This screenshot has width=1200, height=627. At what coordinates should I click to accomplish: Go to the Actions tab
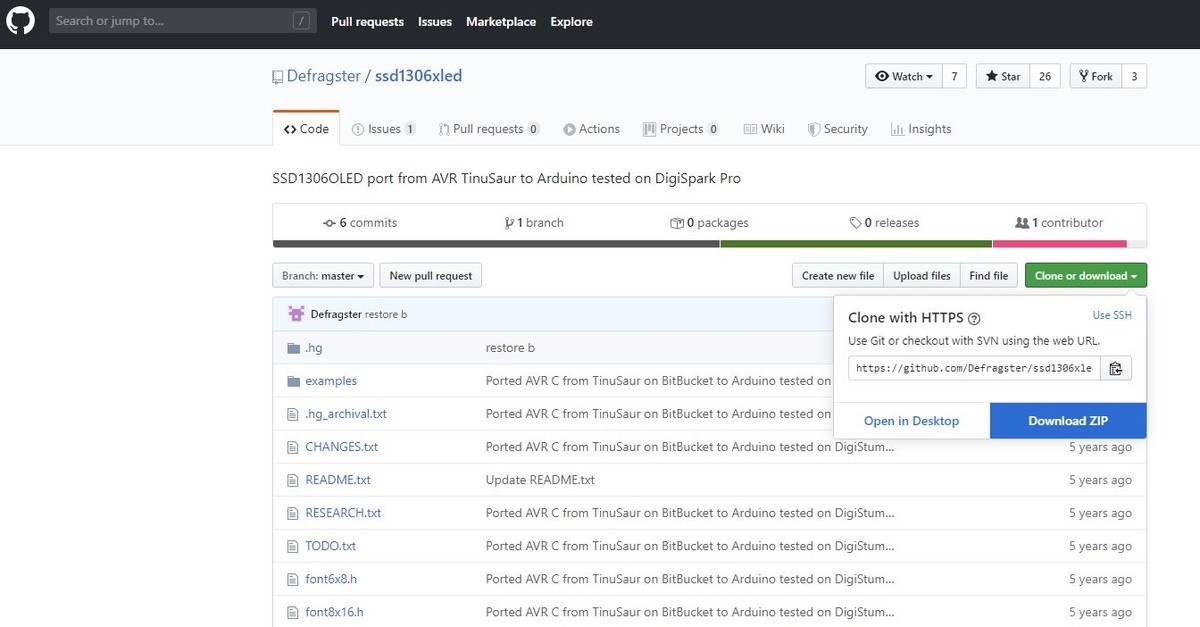pyautogui.click(x=592, y=129)
